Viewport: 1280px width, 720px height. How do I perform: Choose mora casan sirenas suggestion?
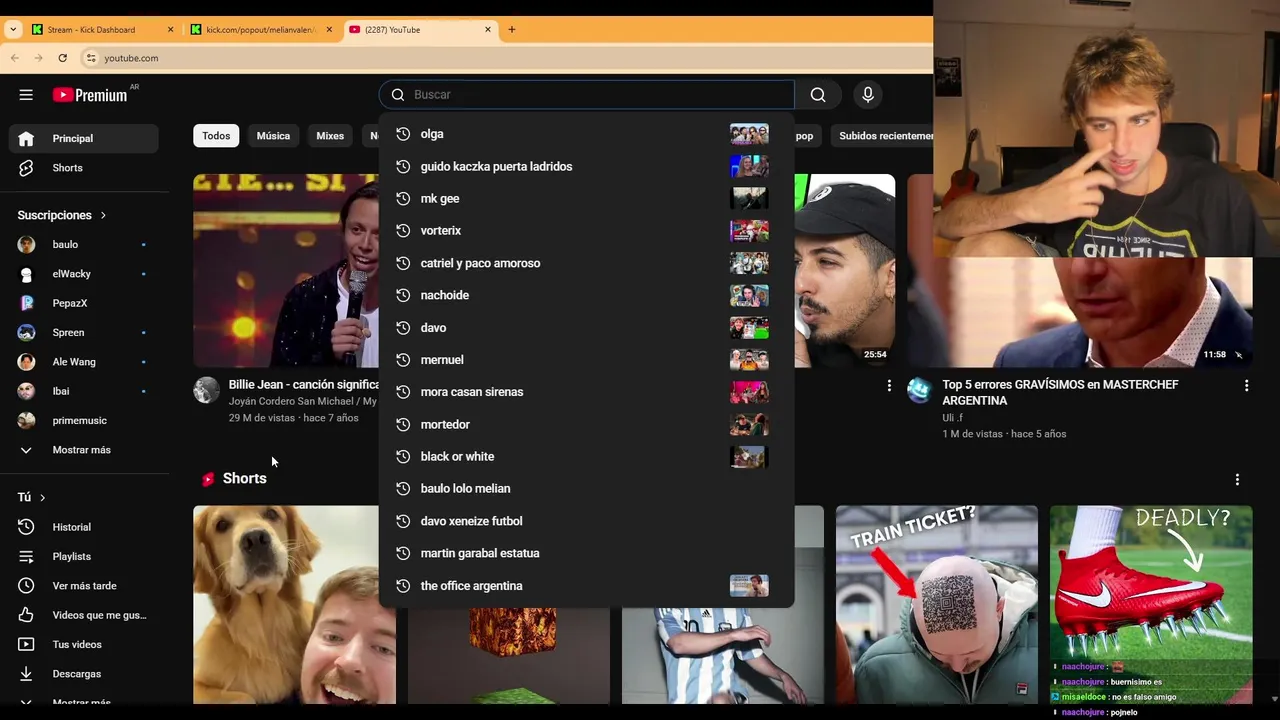pos(586,392)
